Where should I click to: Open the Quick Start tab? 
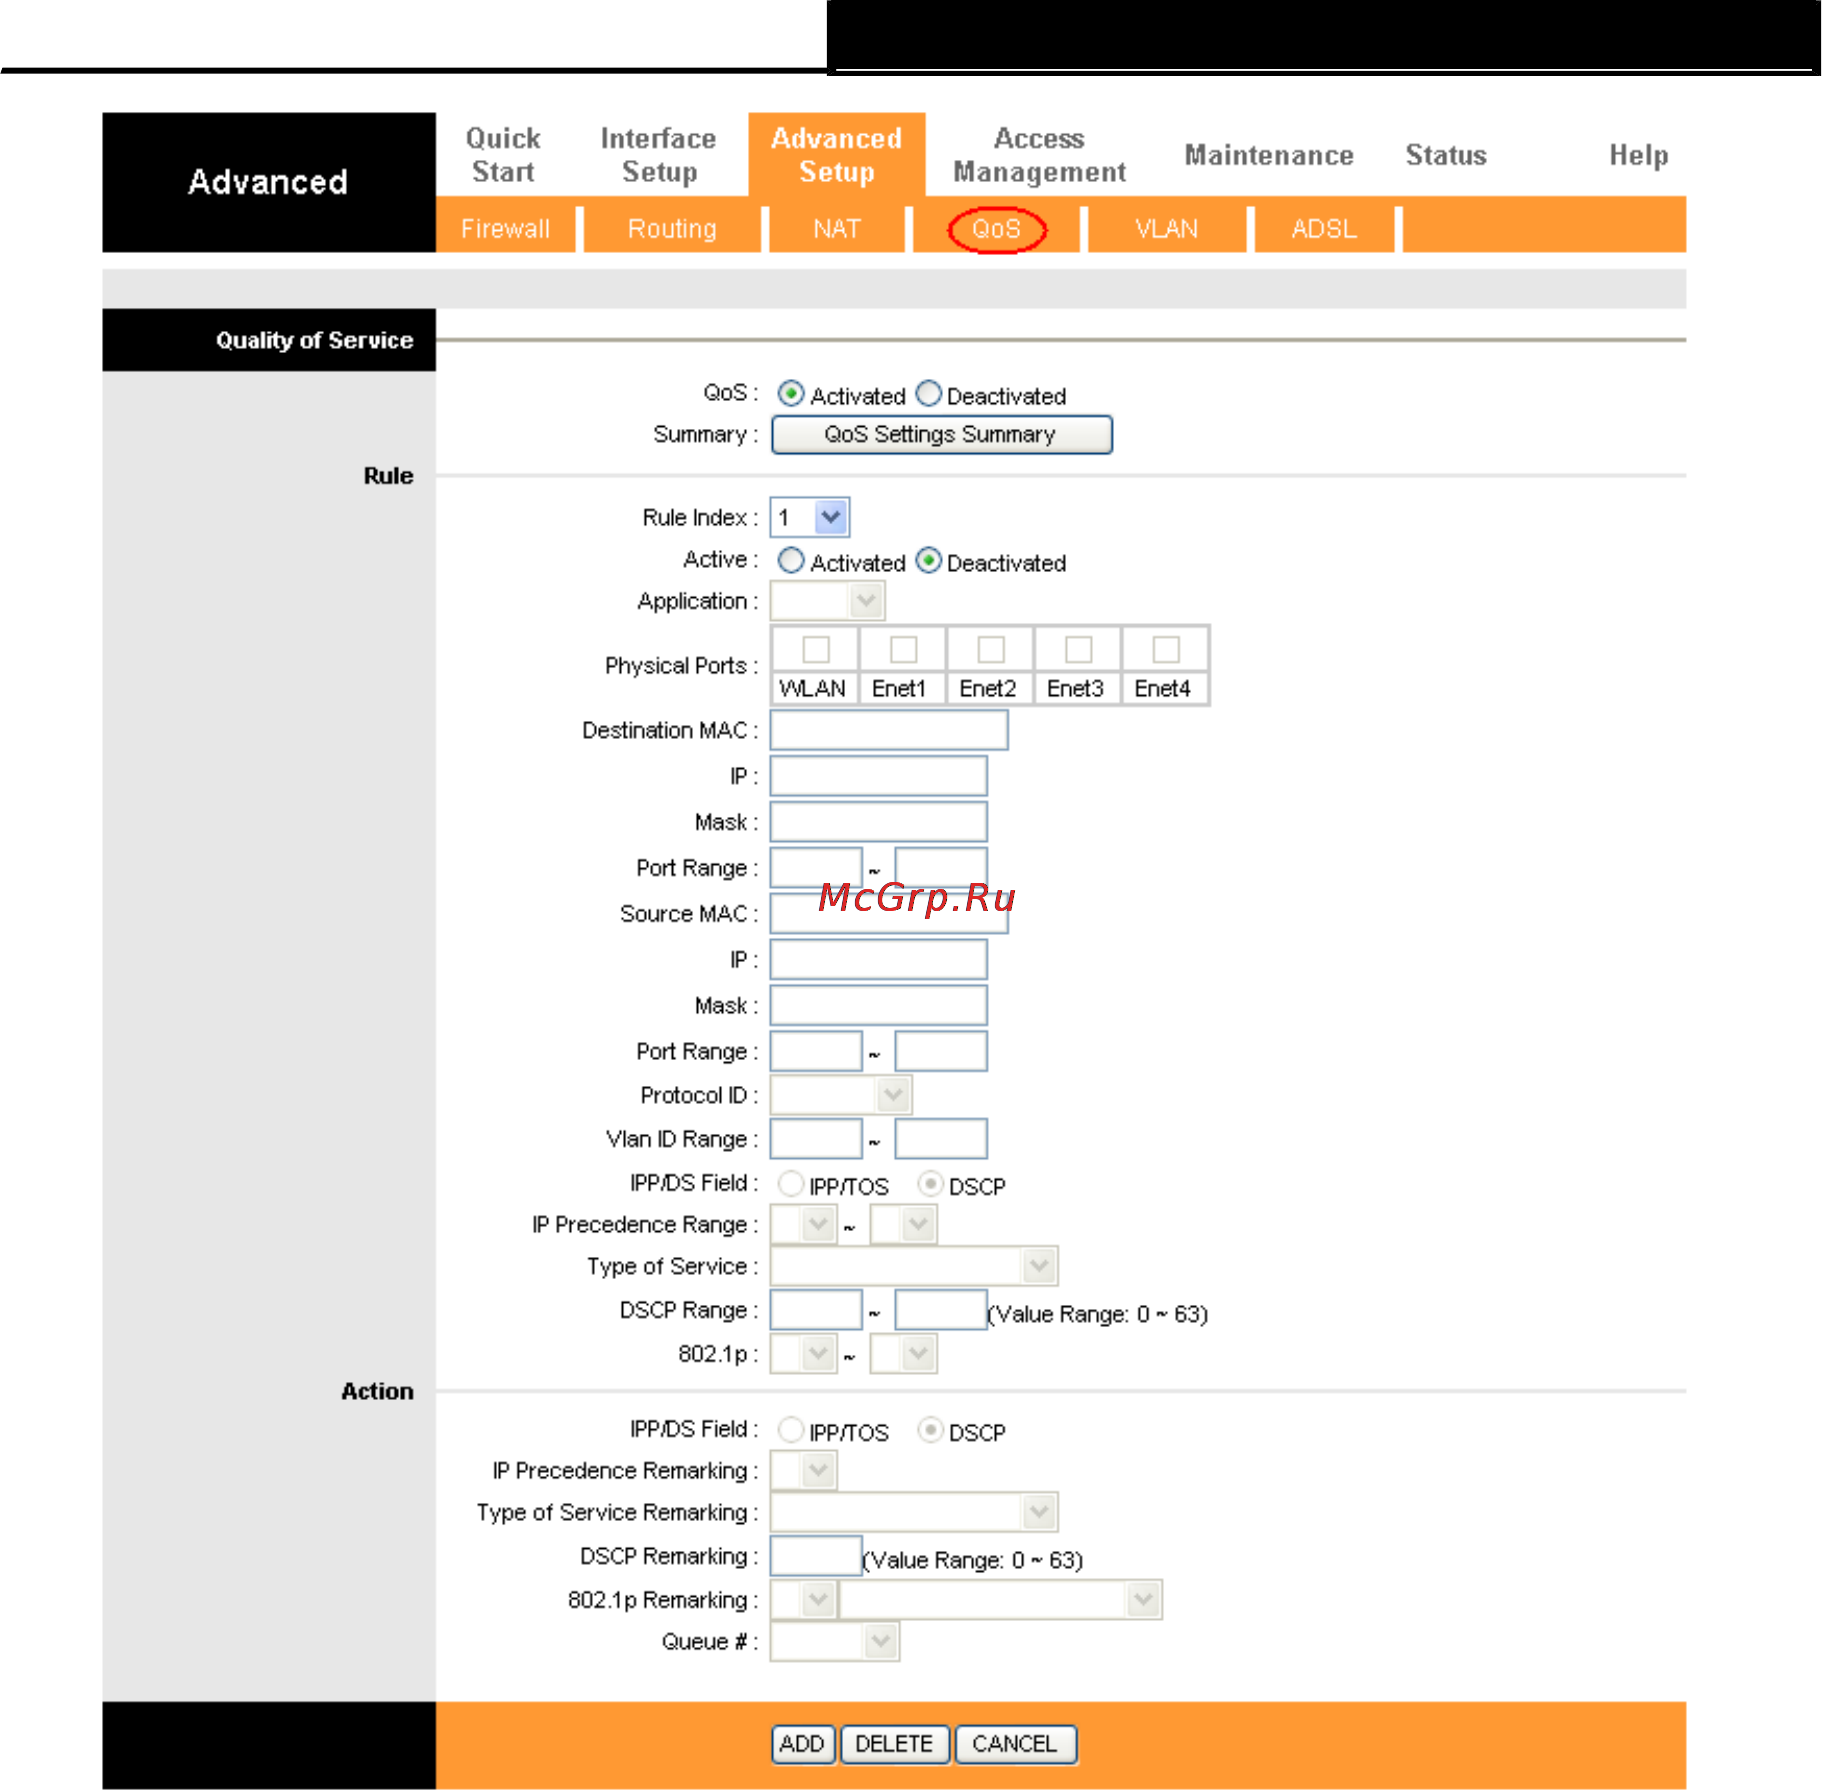503,155
